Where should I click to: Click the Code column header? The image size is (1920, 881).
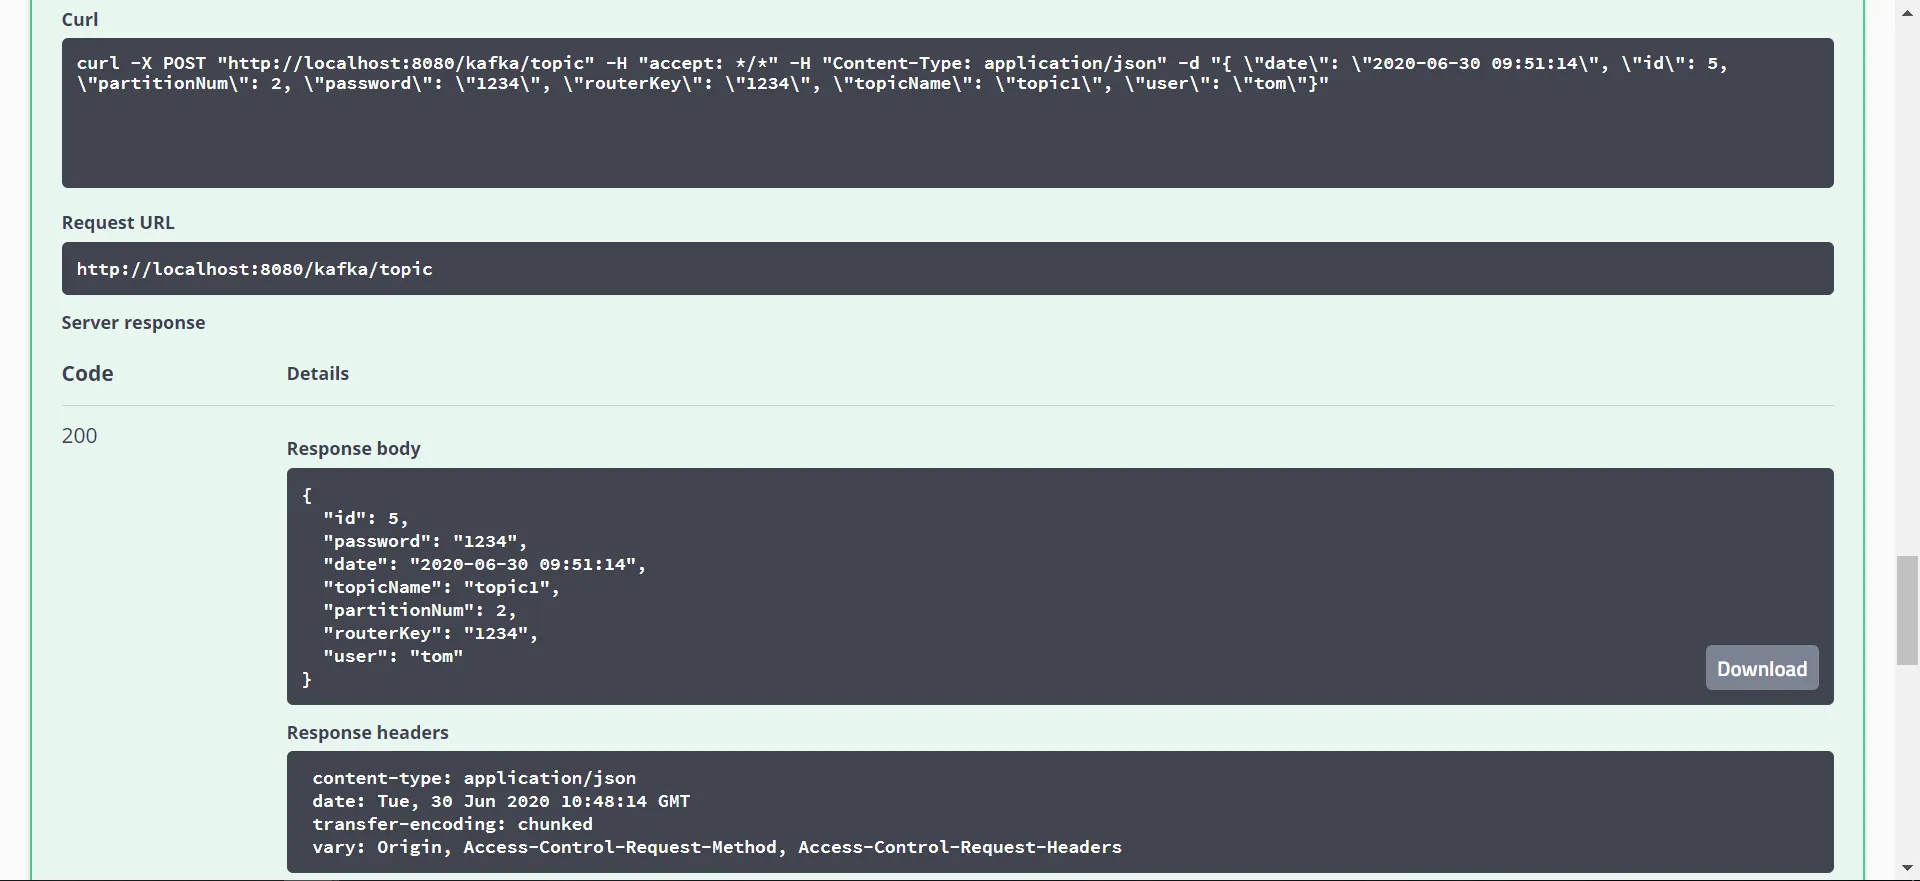tap(88, 374)
